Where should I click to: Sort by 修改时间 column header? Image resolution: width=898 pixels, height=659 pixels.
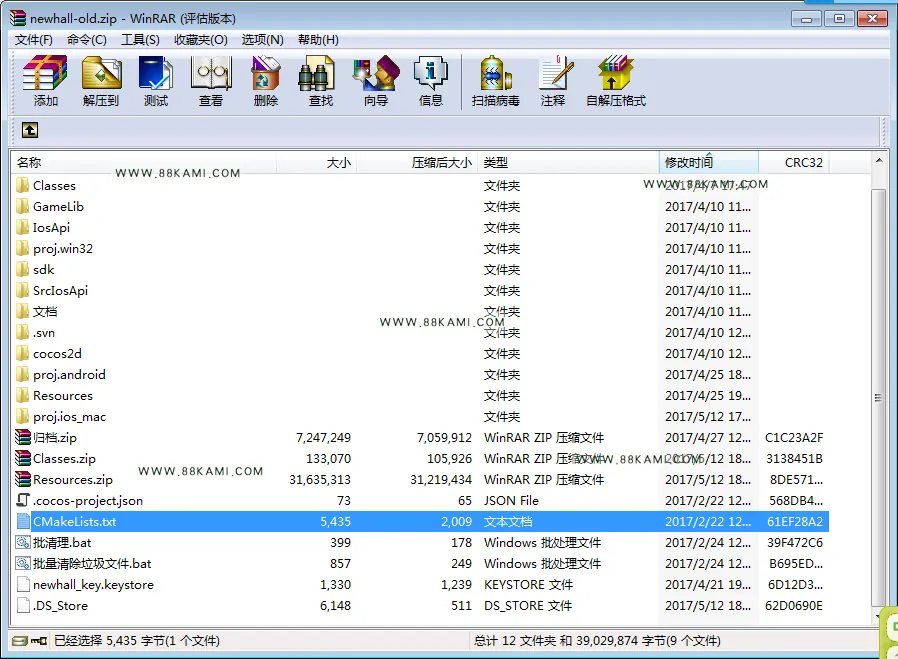(x=708, y=163)
